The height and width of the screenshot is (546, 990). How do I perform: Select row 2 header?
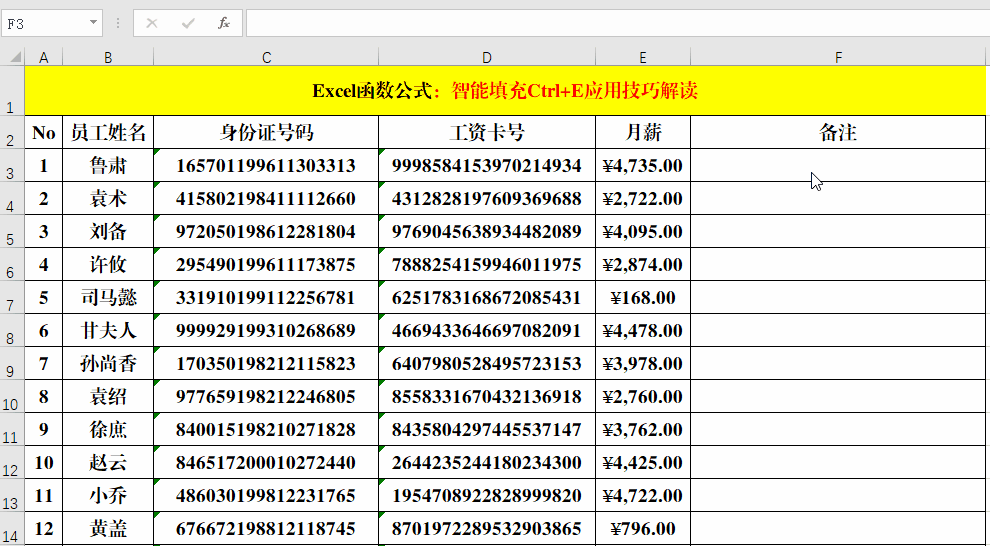(x=12, y=132)
